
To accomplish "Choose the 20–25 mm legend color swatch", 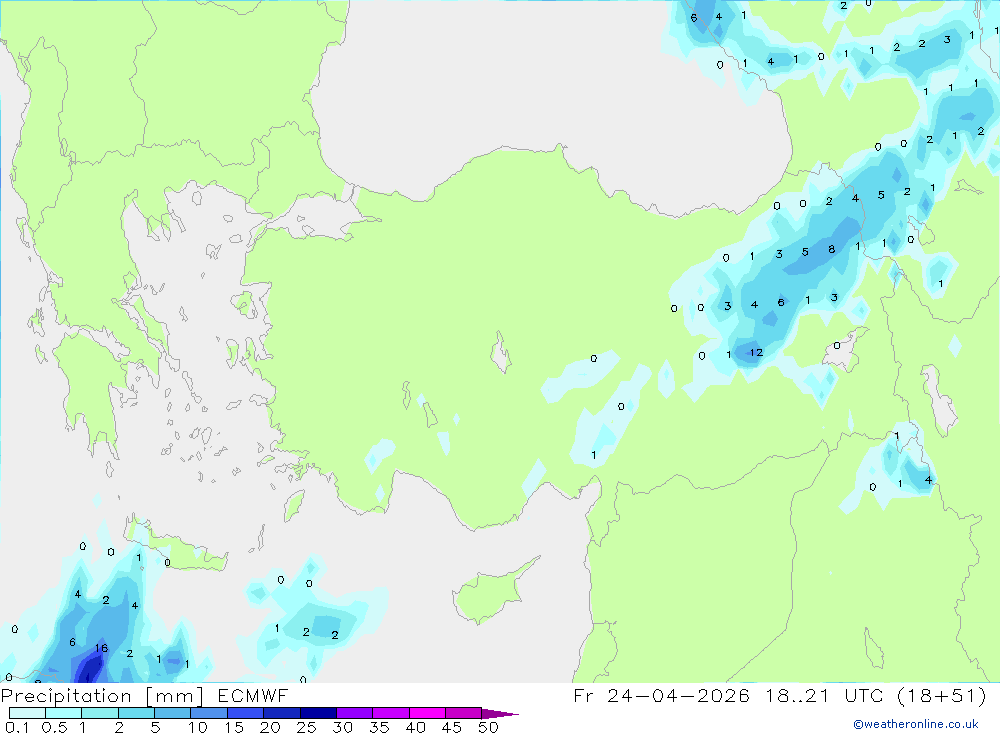I will click(x=282, y=713).
